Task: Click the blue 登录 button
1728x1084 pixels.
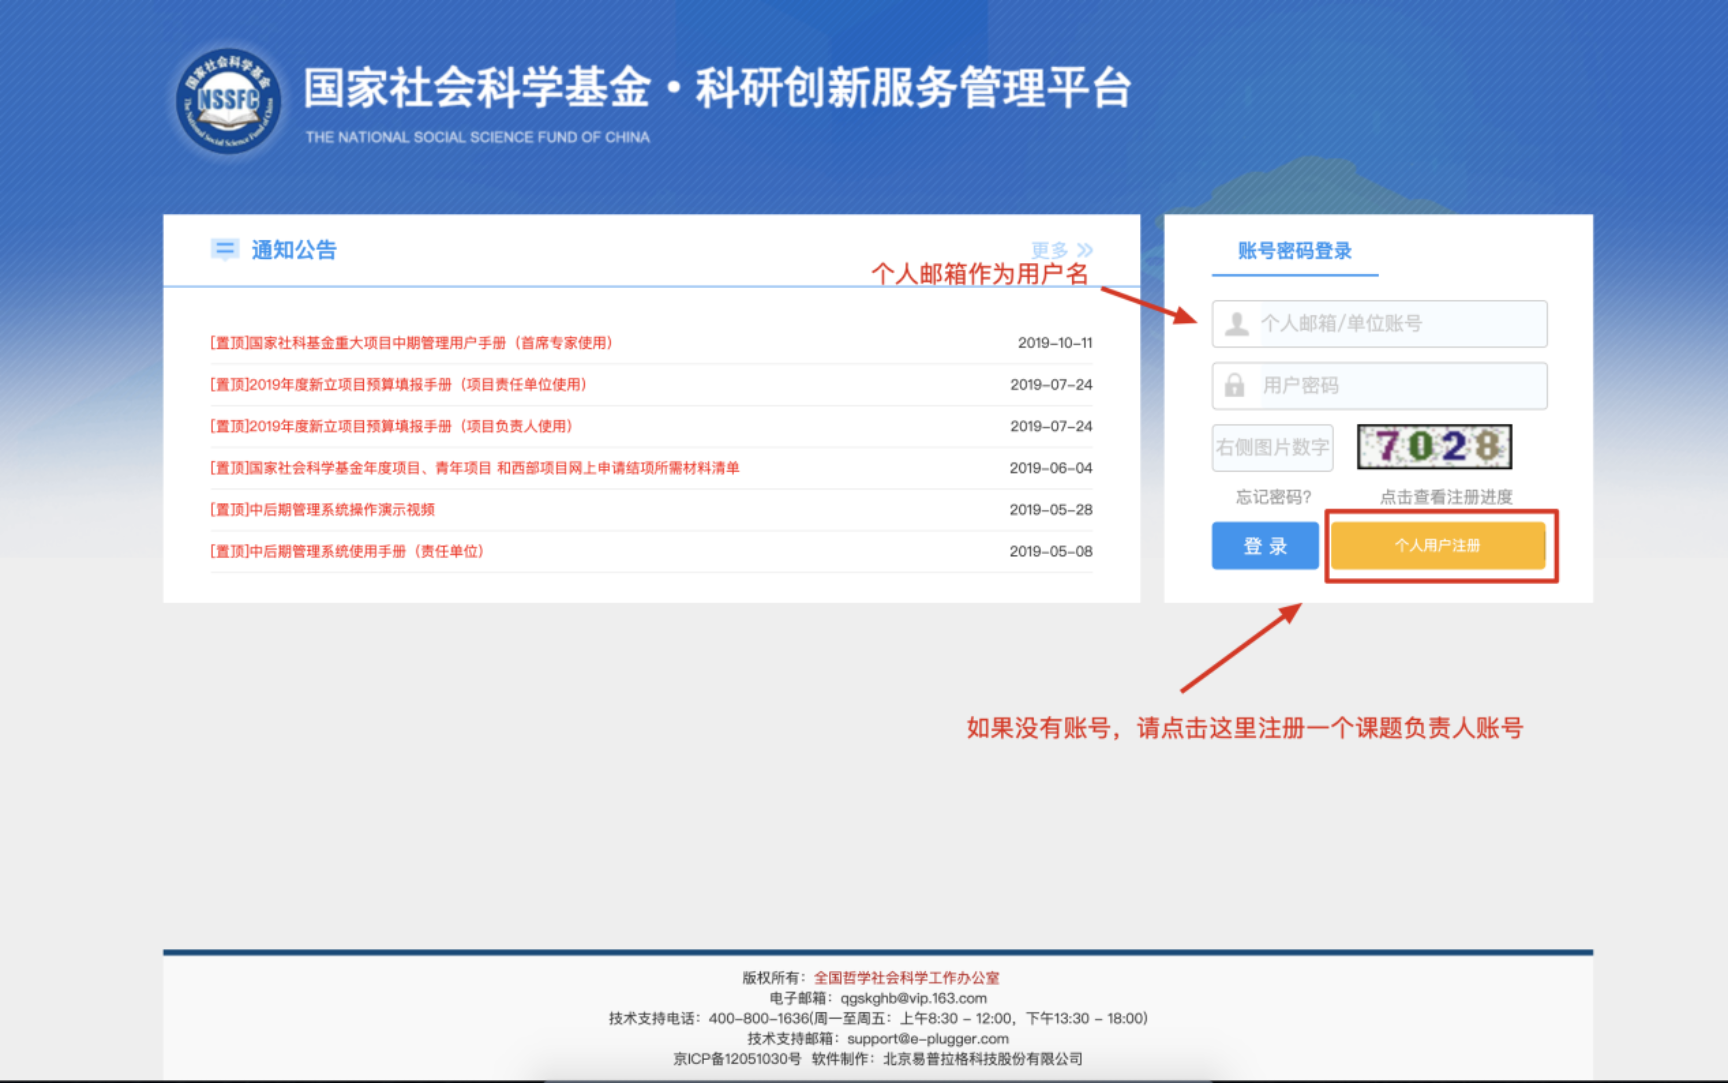Action: (1265, 546)
